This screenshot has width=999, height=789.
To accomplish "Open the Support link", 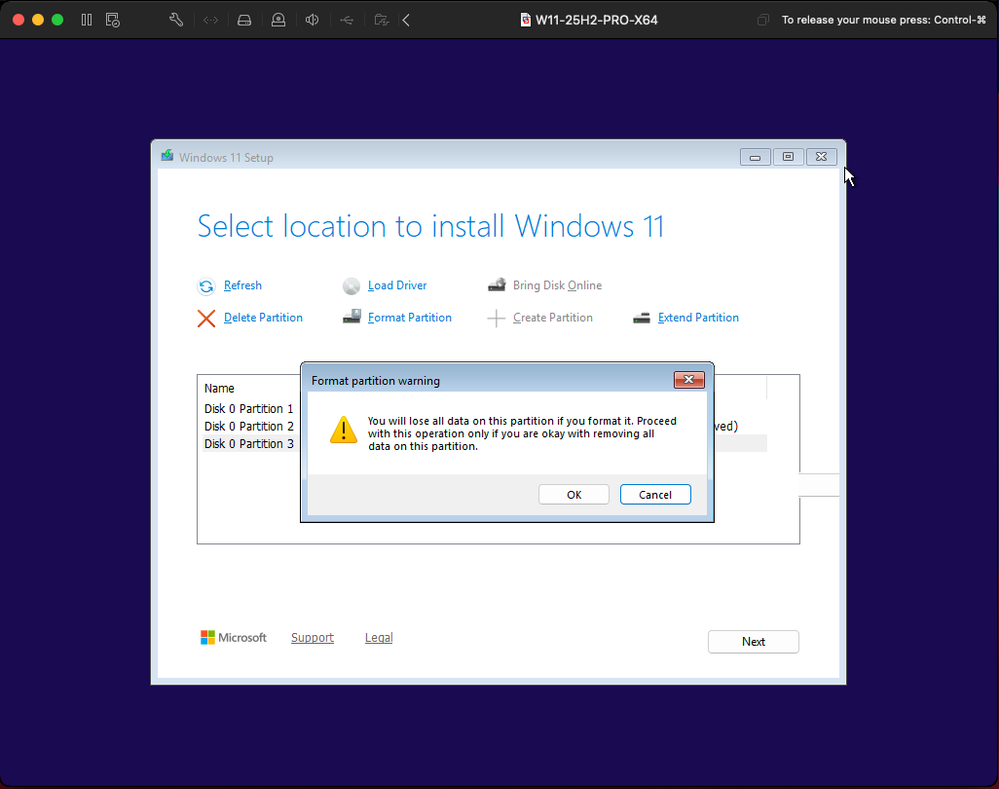I will [x=312, y=637].
